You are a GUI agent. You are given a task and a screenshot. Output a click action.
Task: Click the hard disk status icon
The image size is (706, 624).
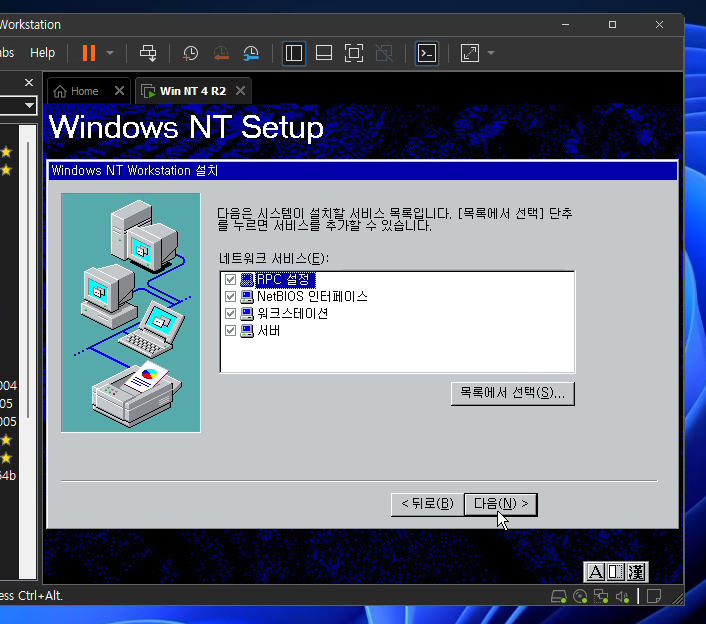[x=558, y=597]
